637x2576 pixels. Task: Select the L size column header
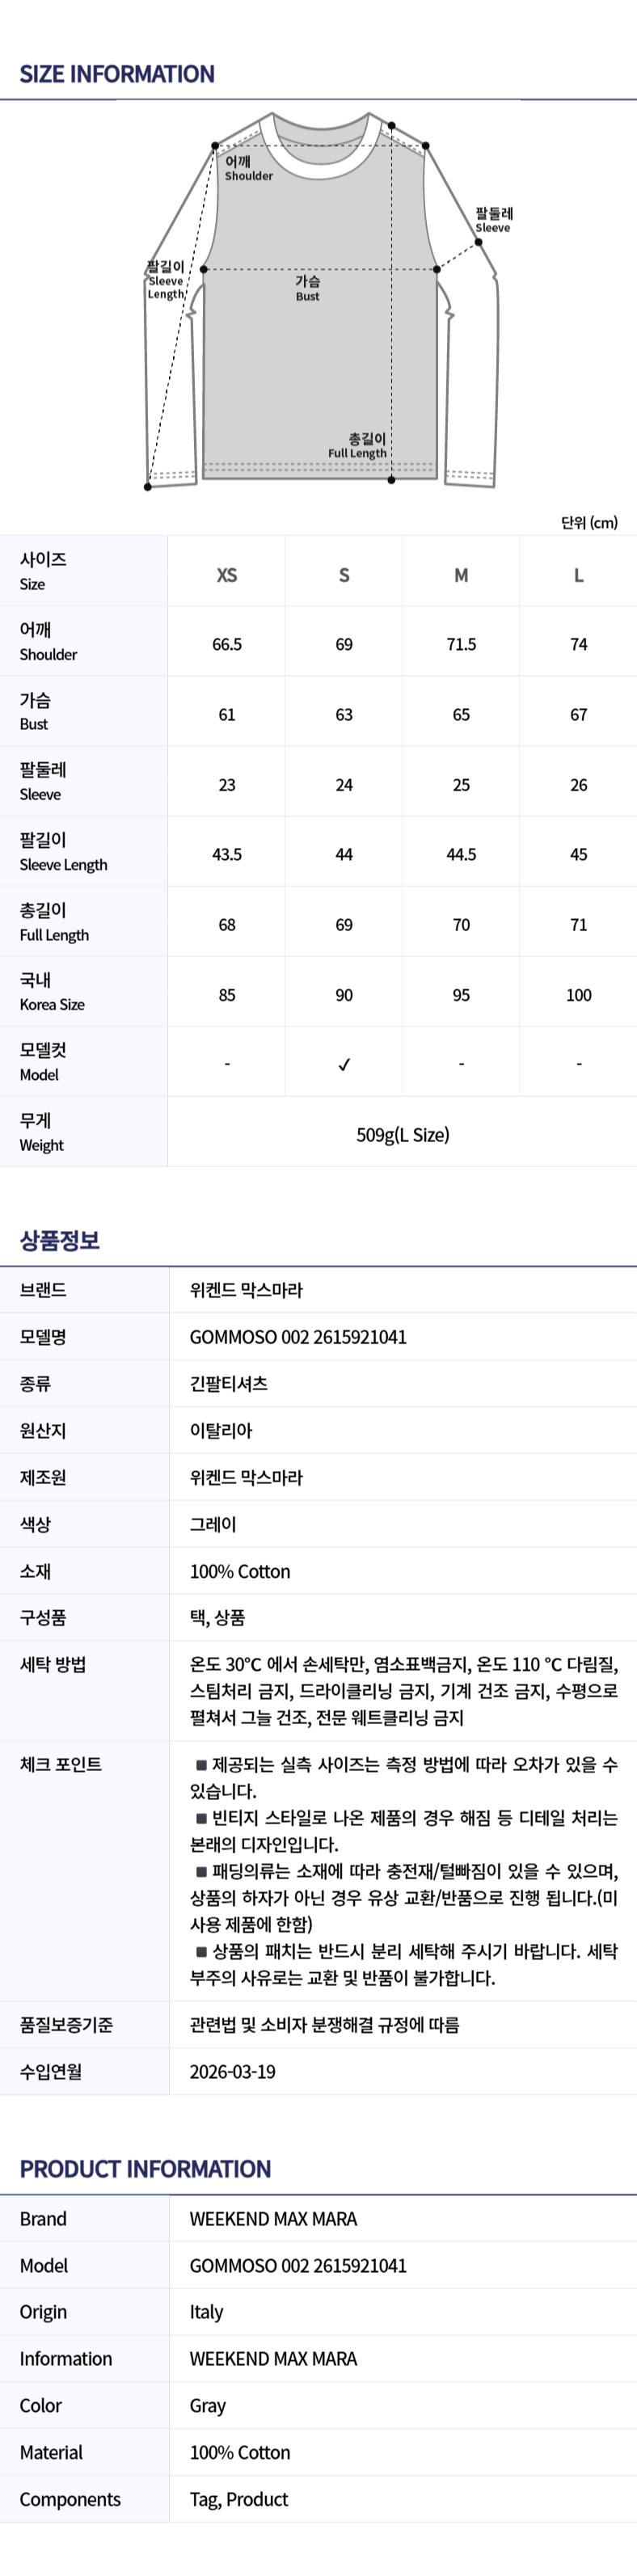click(x=578, y=575)
